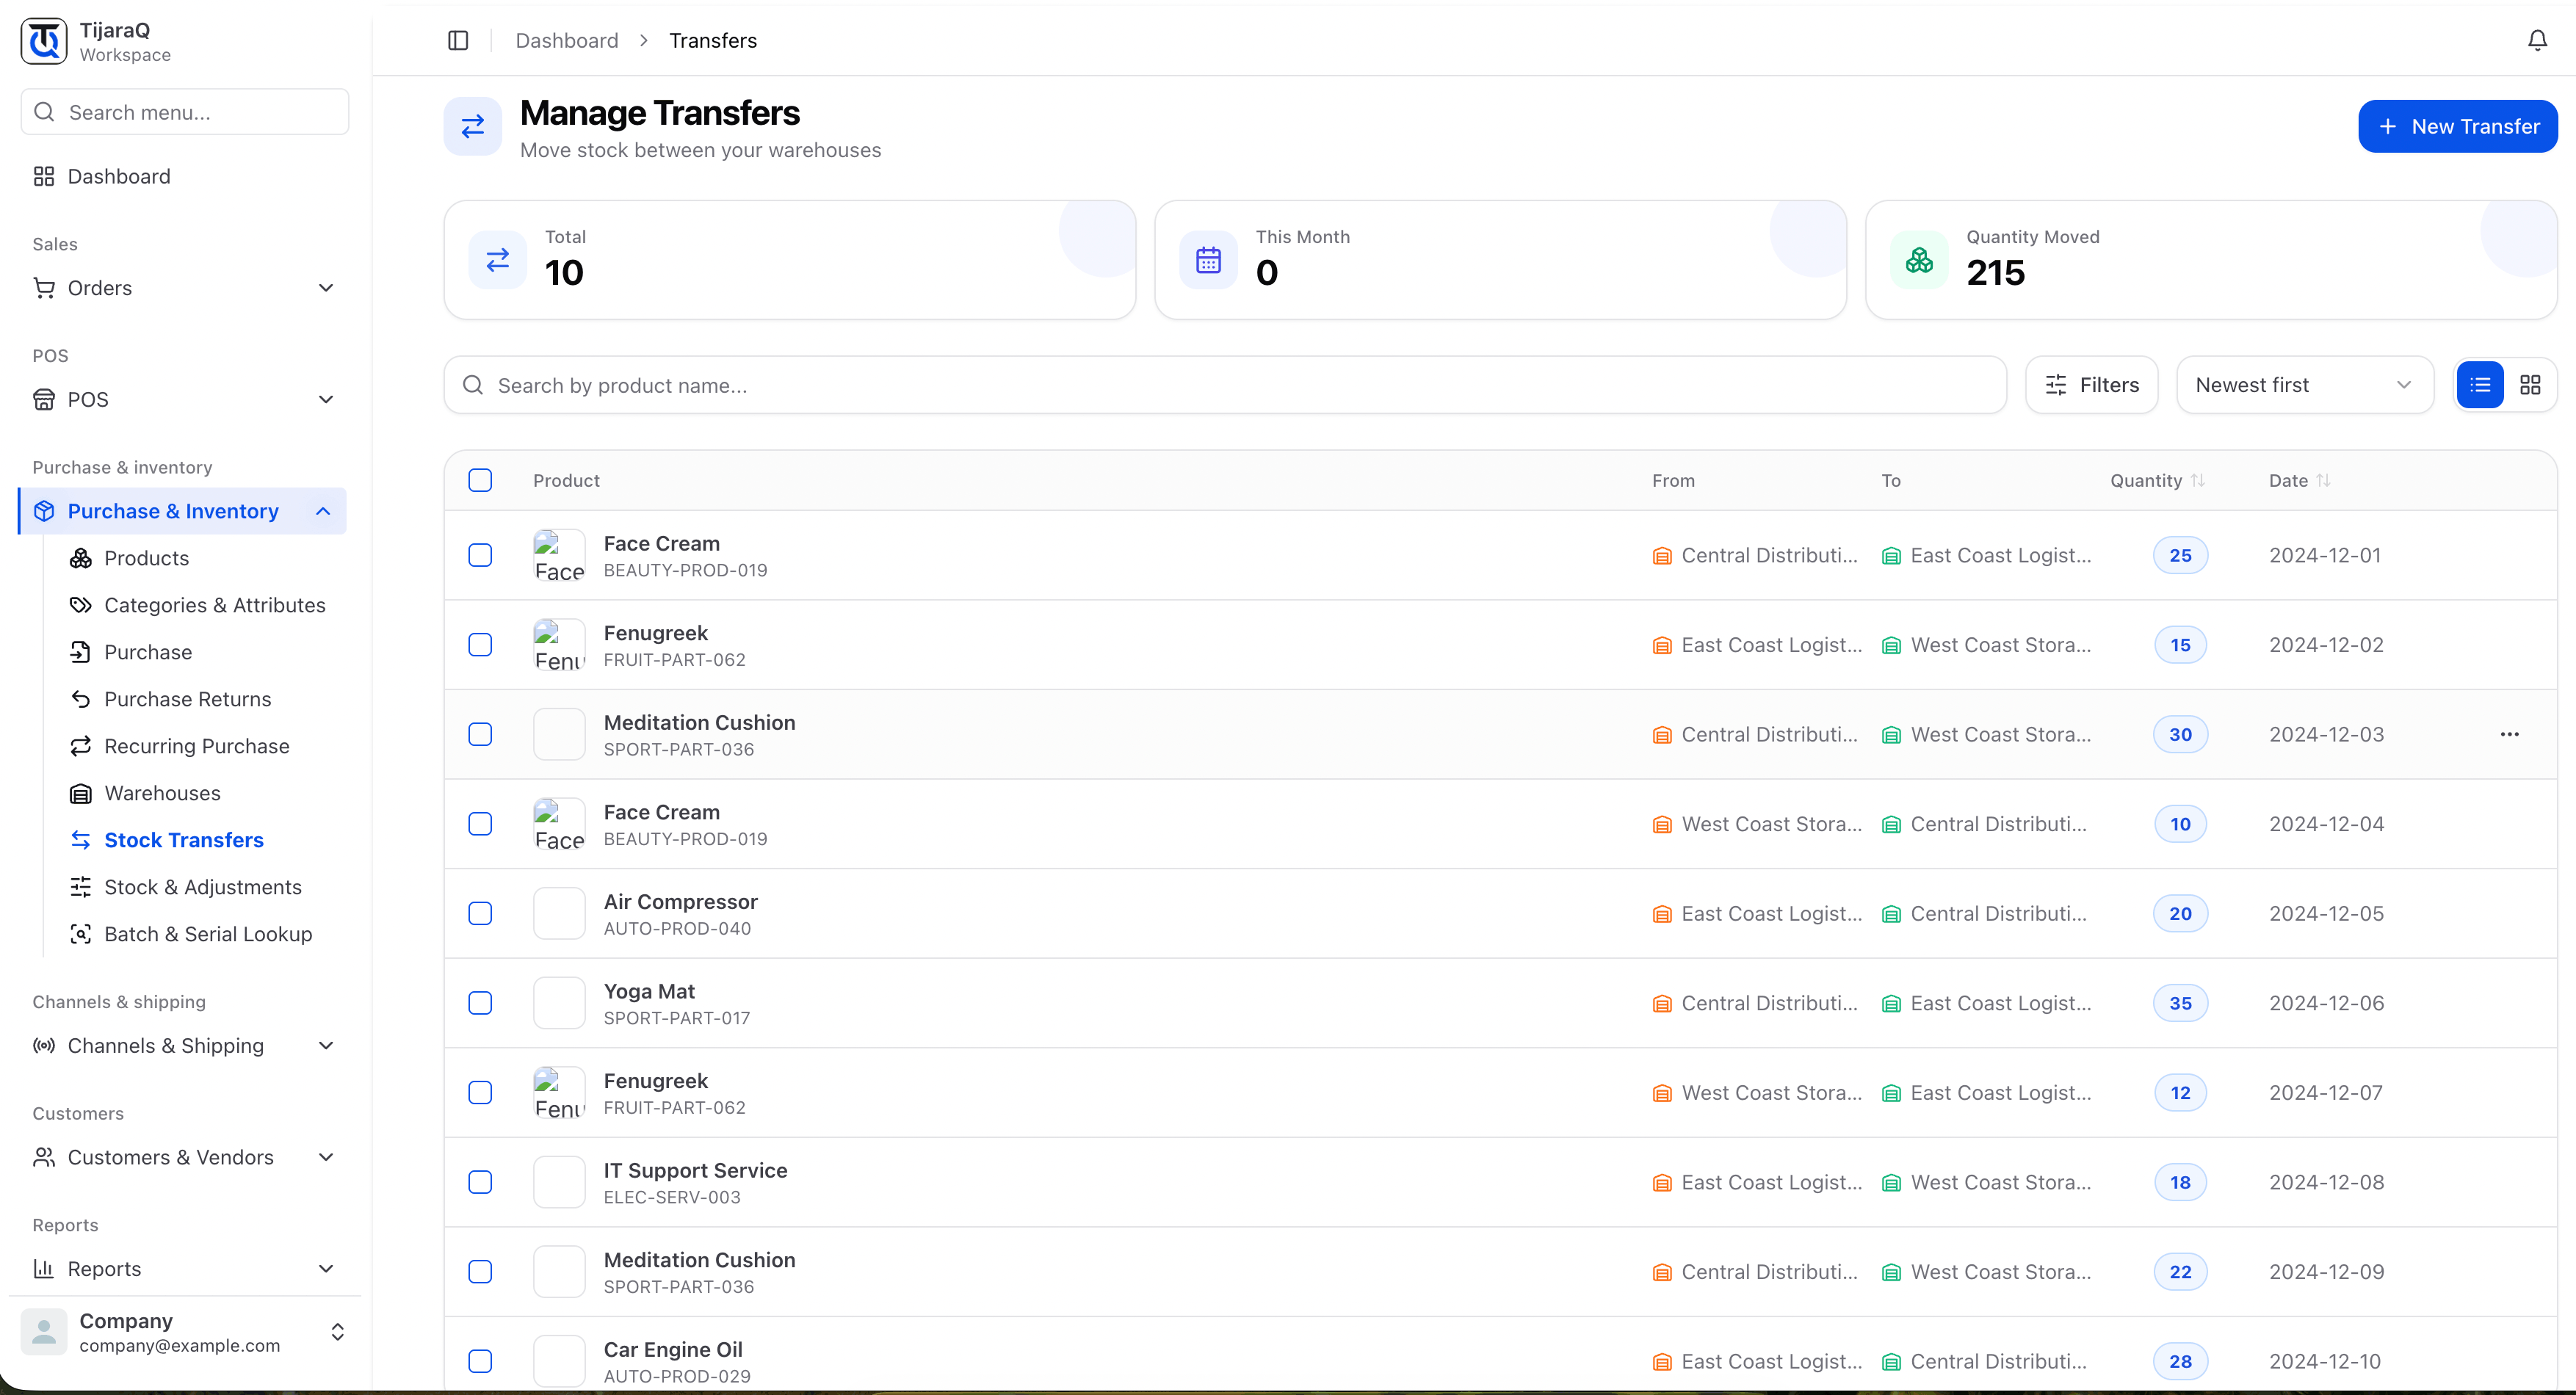2576x1395 pixels.
Task: Select Stock Transfers in sidebar
Action: point(184,840)
